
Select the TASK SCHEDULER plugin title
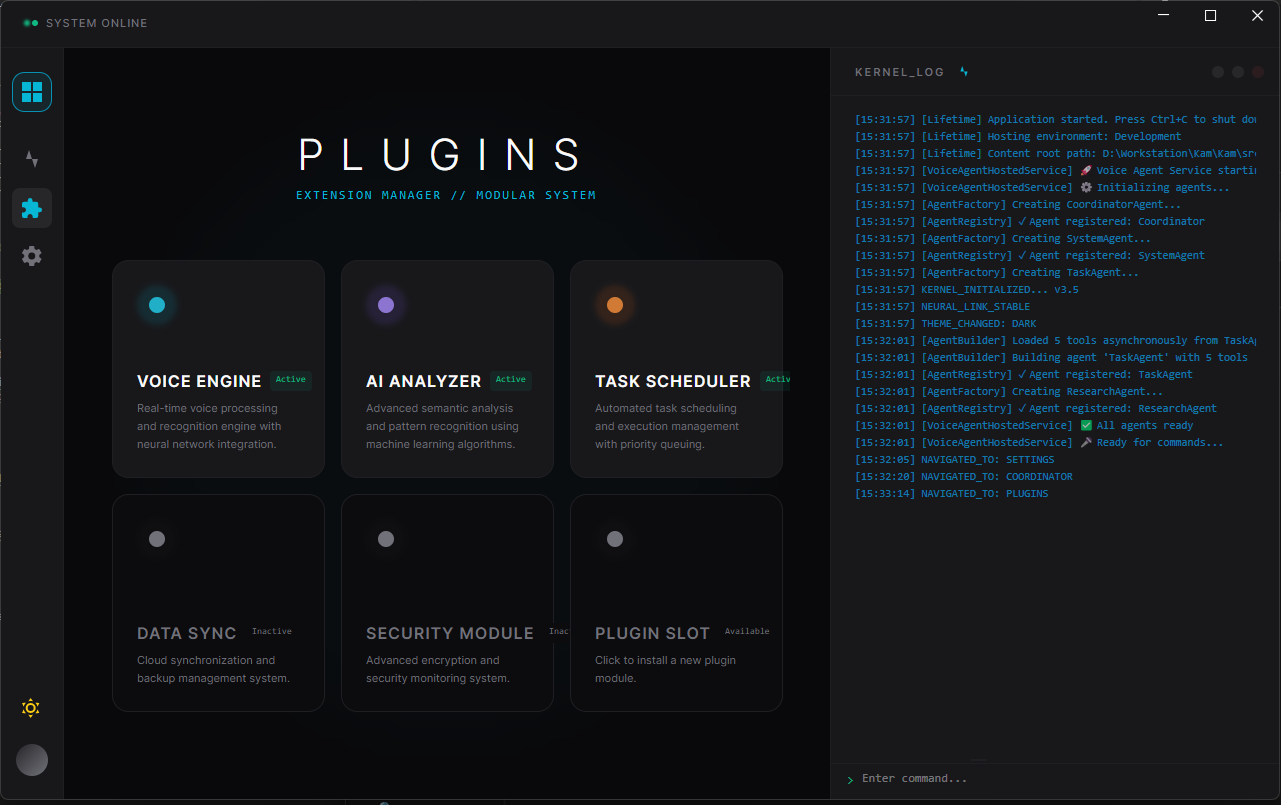click(673, 381)
